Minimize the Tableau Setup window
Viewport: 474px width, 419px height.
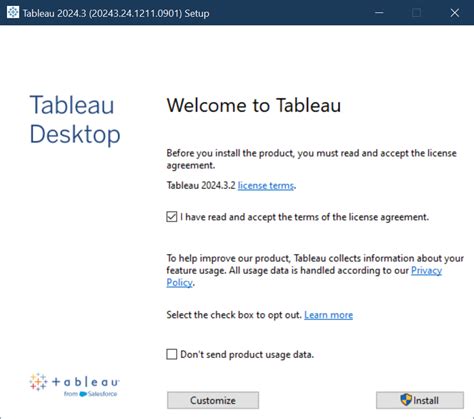click(x=379, y=13)
